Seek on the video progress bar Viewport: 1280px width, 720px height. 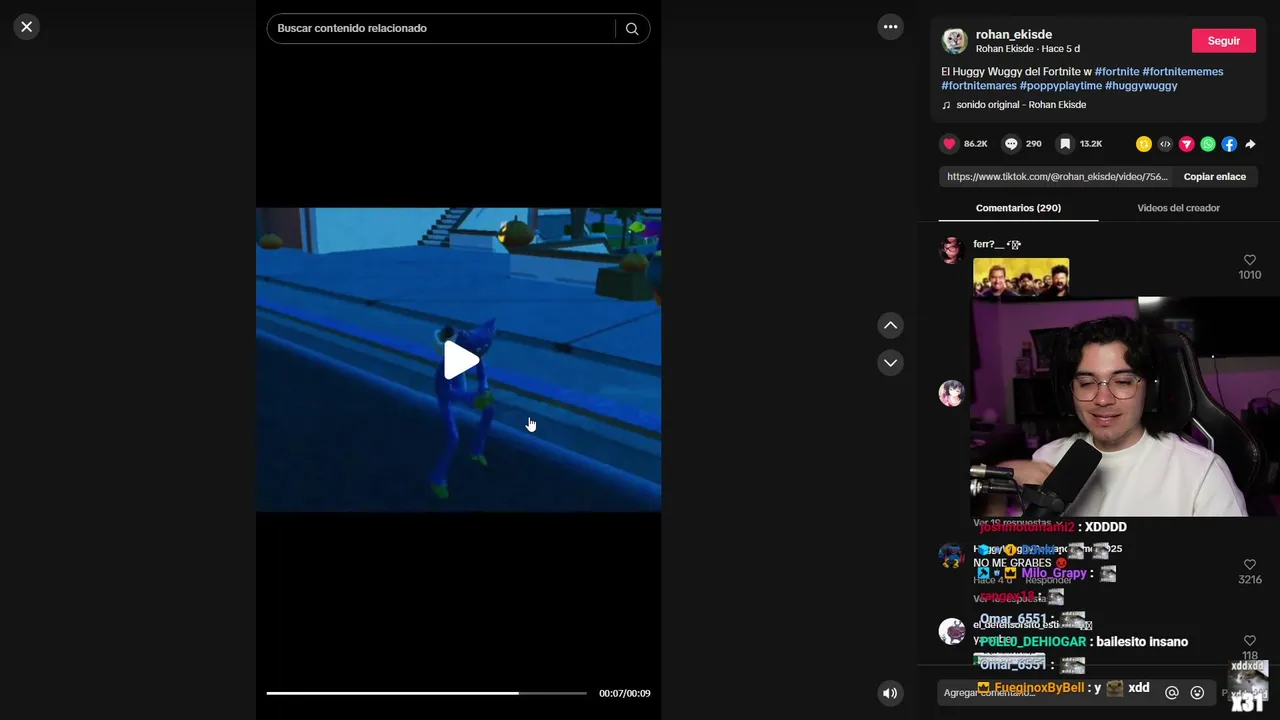click(427, 693)
